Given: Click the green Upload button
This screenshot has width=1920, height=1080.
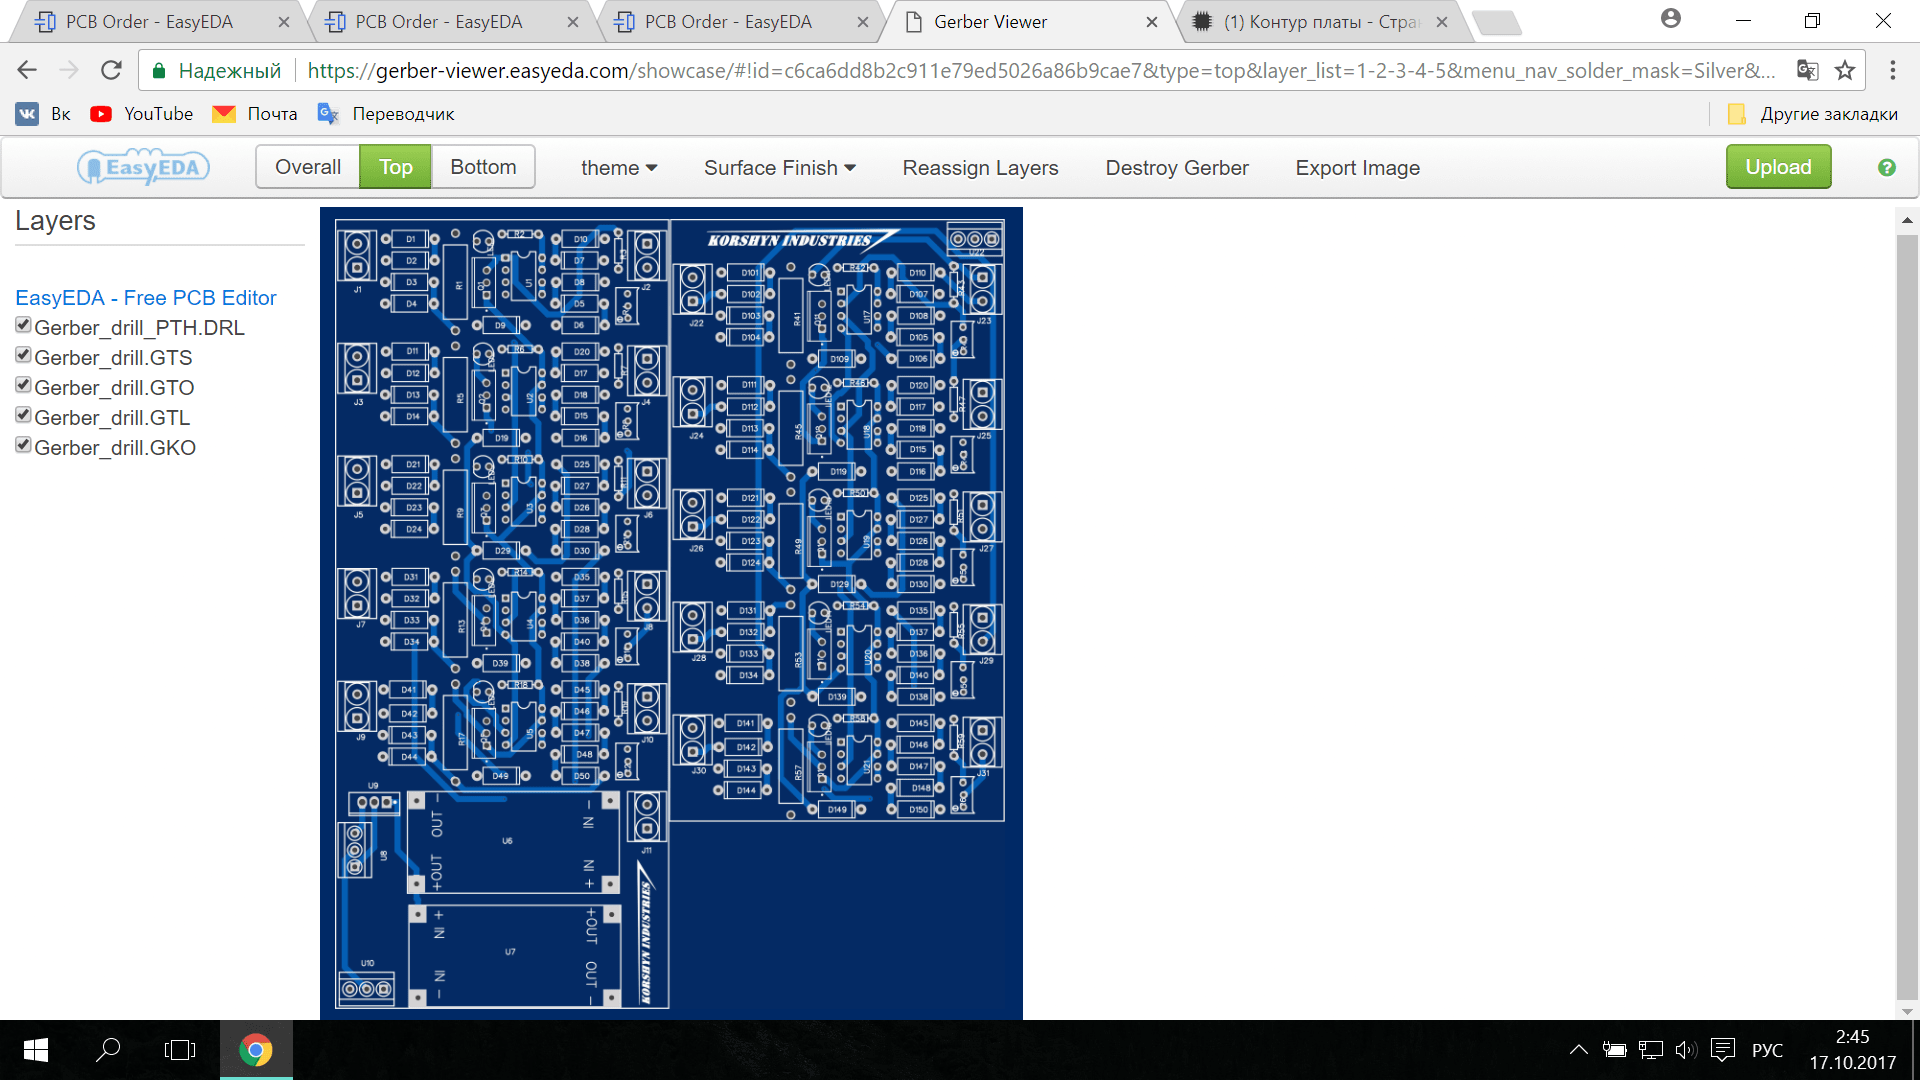Looking at the screenshot, I should [x=1777, y=167].
